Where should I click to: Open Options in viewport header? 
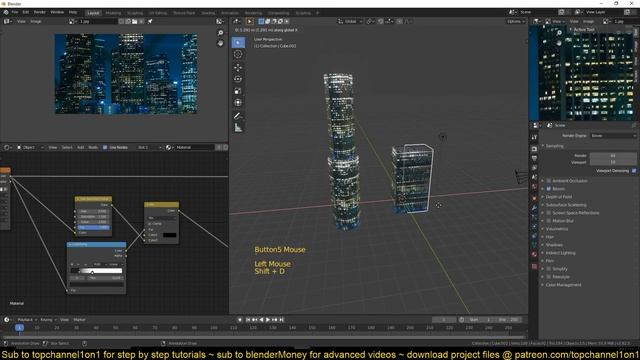(515, 21)
